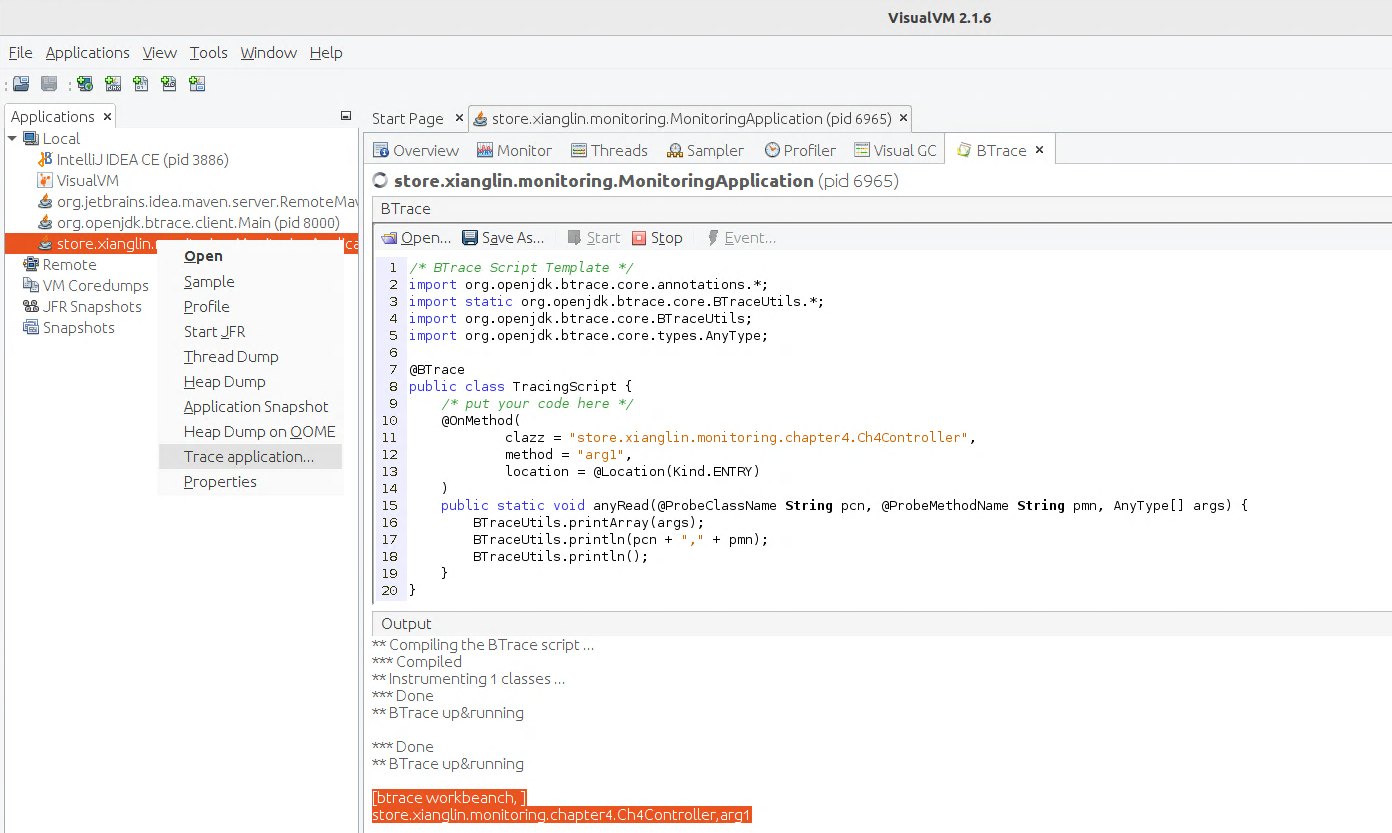The height and width of the screenshot is (833, 1392).
Task: Switch to the Profiler tab
Action: [x=800, y=150]
